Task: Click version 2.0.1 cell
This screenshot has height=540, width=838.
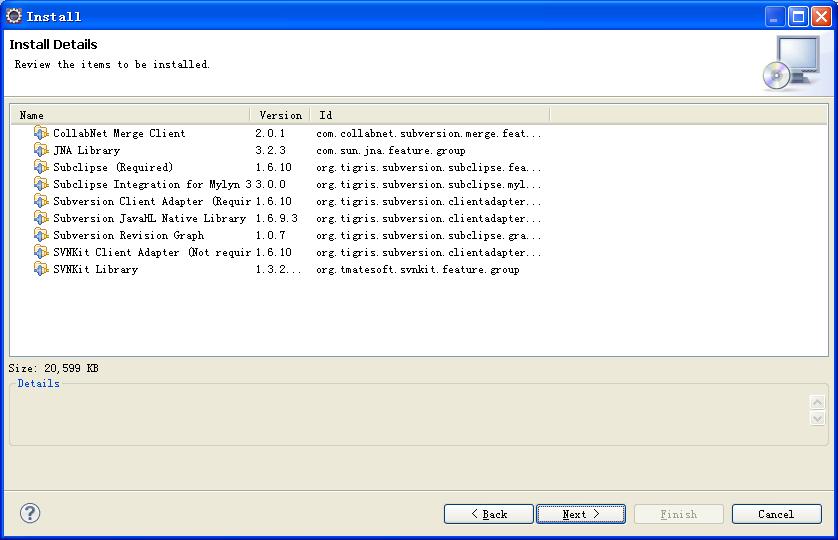Action: tap(270, 133)
